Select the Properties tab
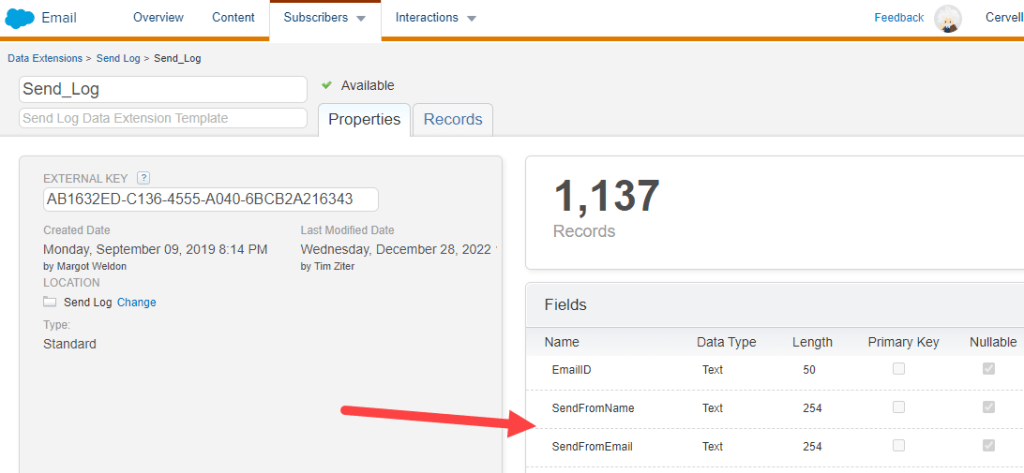 [x=364, y=119]
